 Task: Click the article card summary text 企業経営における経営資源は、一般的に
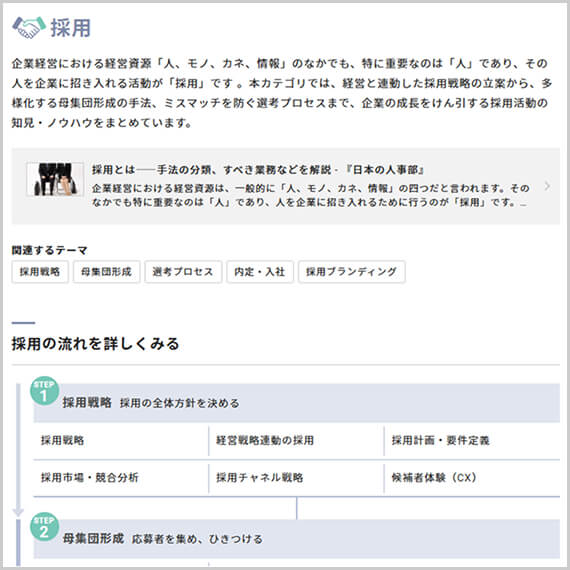point(310,195)
